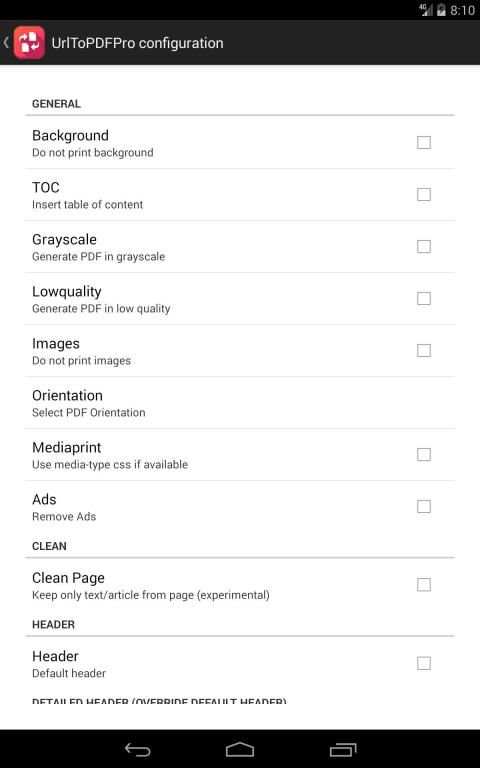Tap the Android home navigation button
The image size is (480, 768).
point(240,749)
